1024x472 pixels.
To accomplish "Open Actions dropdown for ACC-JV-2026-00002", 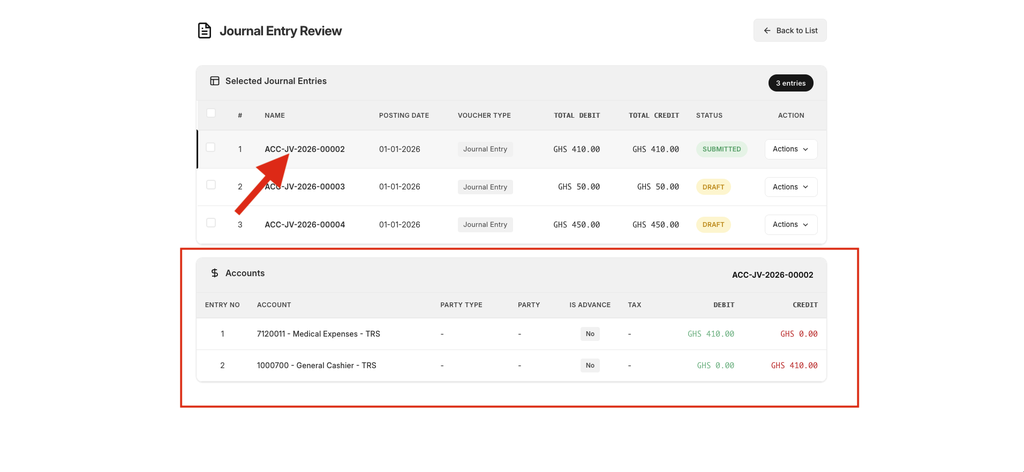I will pyautogui.click(x=790, y=149).
